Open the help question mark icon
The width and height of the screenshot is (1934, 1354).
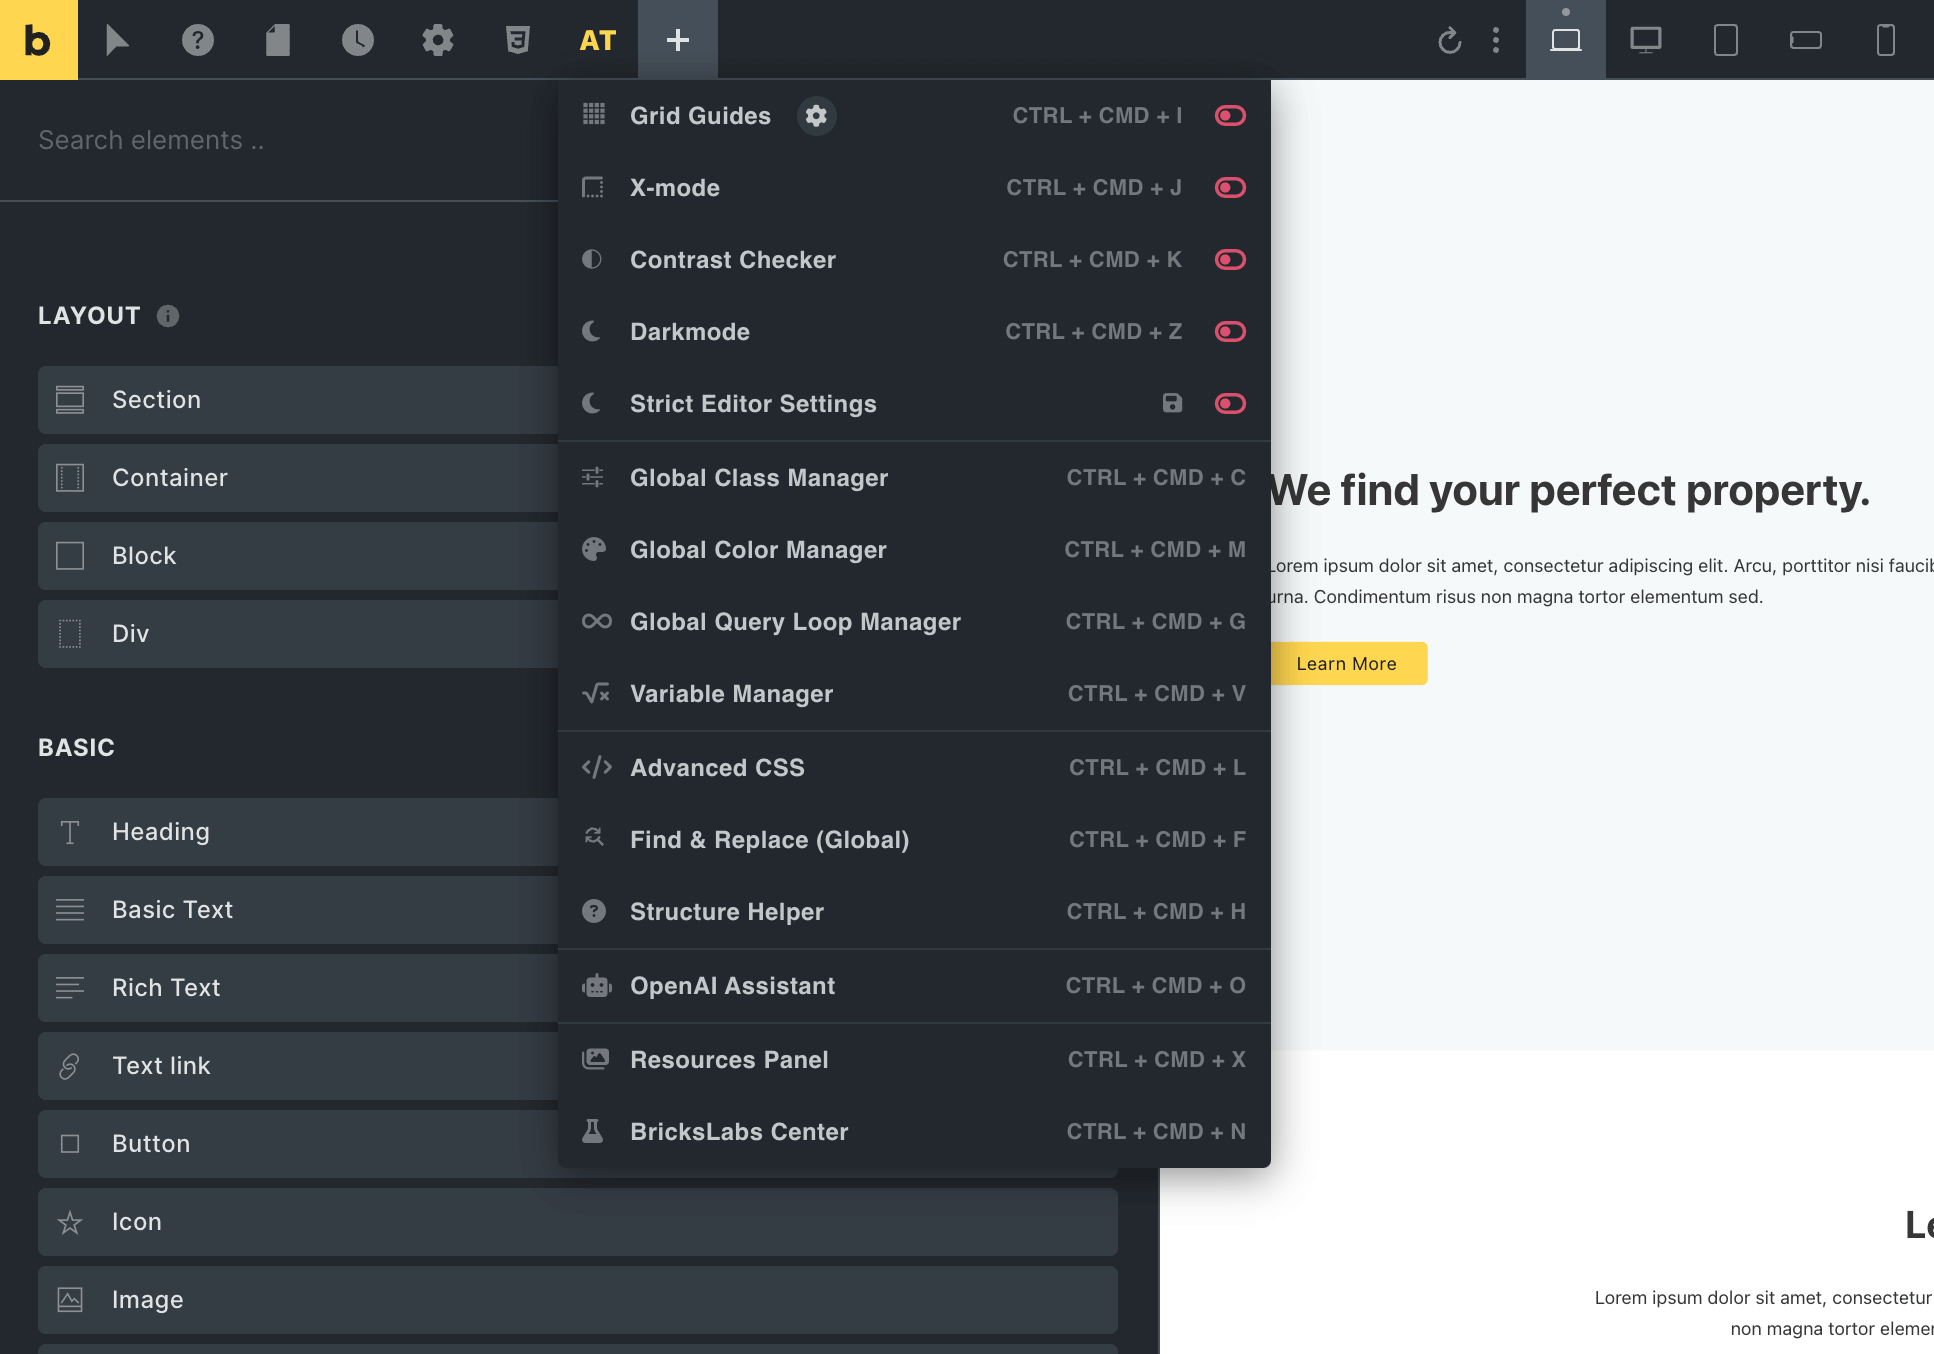coord(198,40)
